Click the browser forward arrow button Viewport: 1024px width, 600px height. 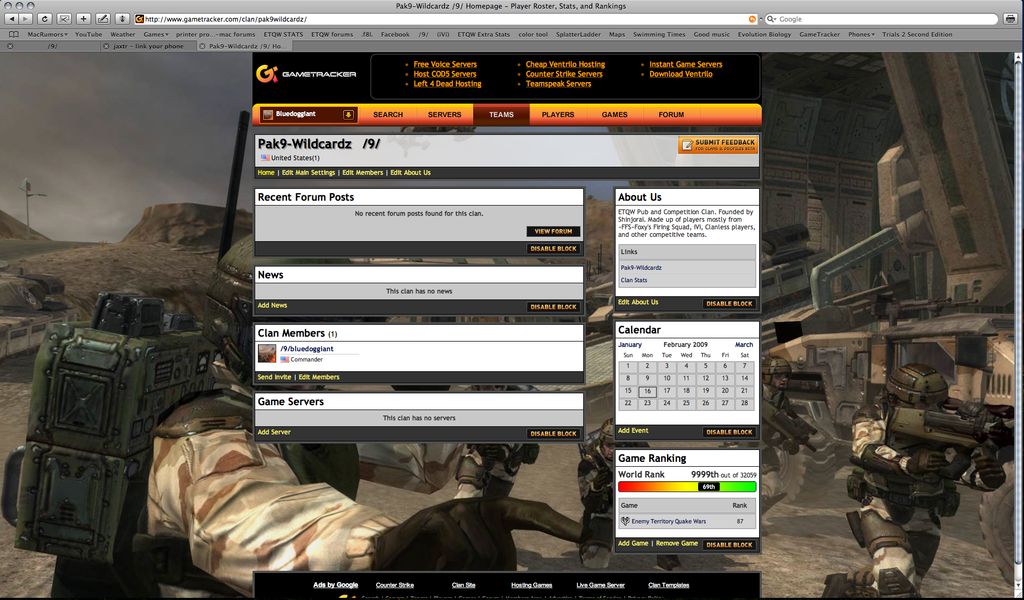[x=25, y=19]
